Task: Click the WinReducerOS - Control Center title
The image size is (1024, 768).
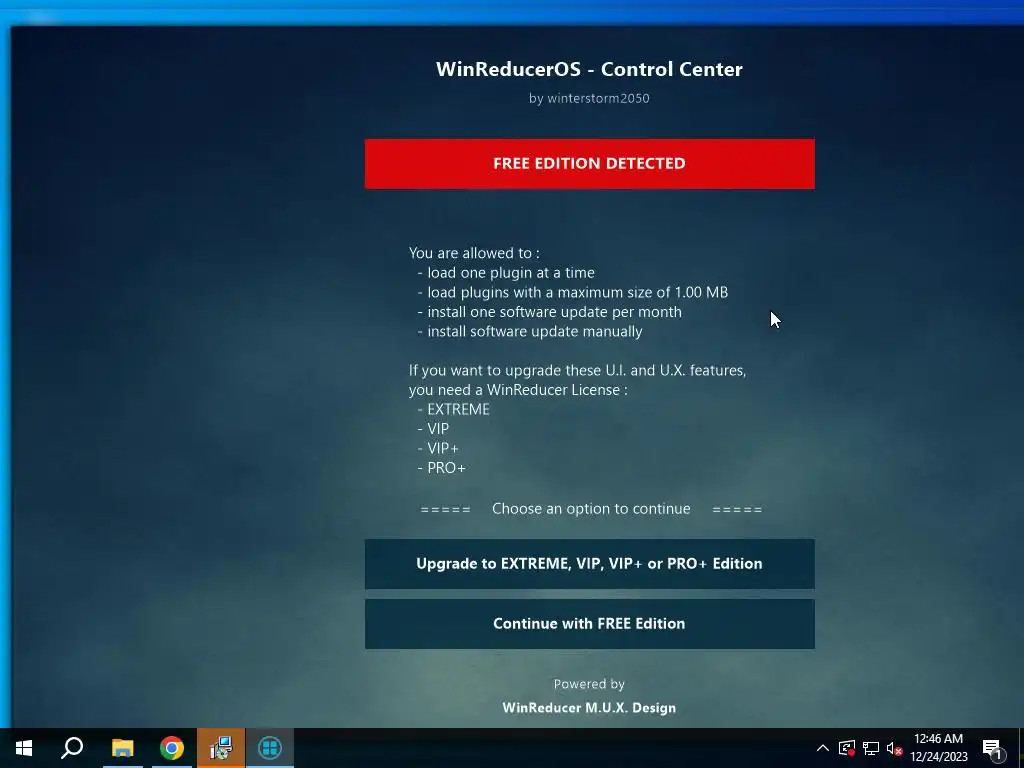Action: tap(589, 69)
